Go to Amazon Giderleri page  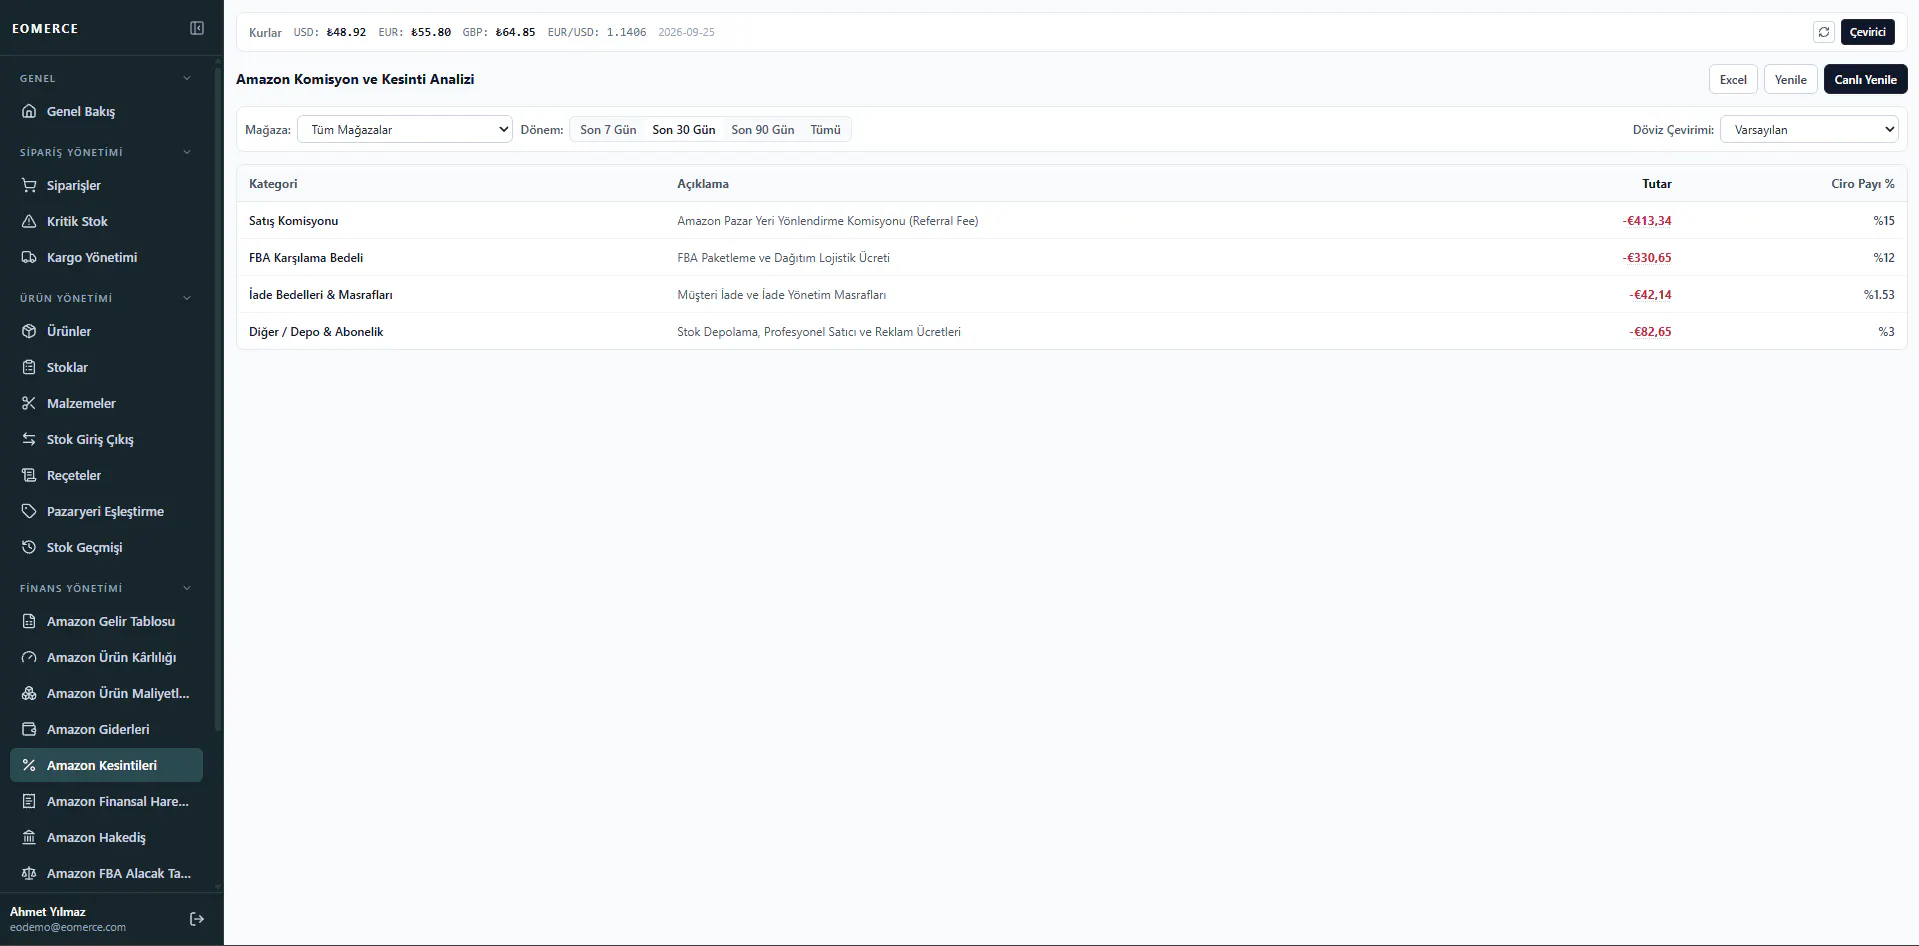tap(106, 729)
